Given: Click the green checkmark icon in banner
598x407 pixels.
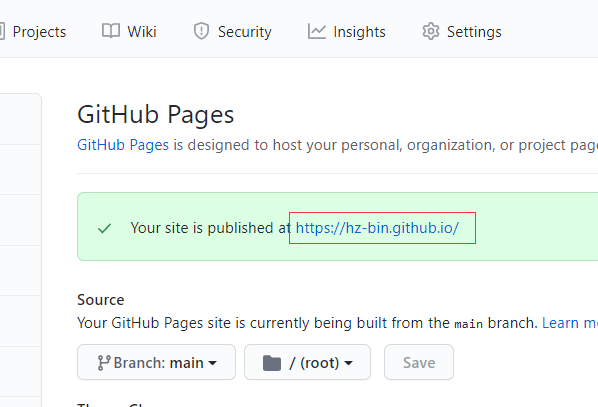Looking at the screenshot, I should (104, 228).
